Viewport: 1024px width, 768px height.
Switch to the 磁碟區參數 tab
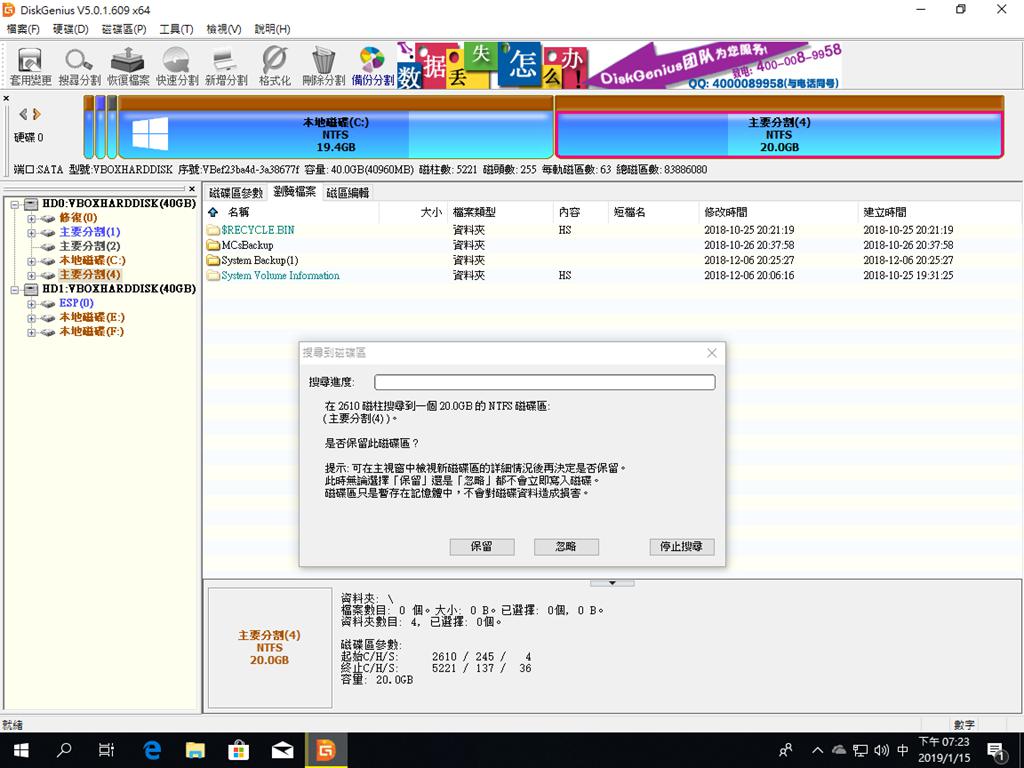(236, 193)
